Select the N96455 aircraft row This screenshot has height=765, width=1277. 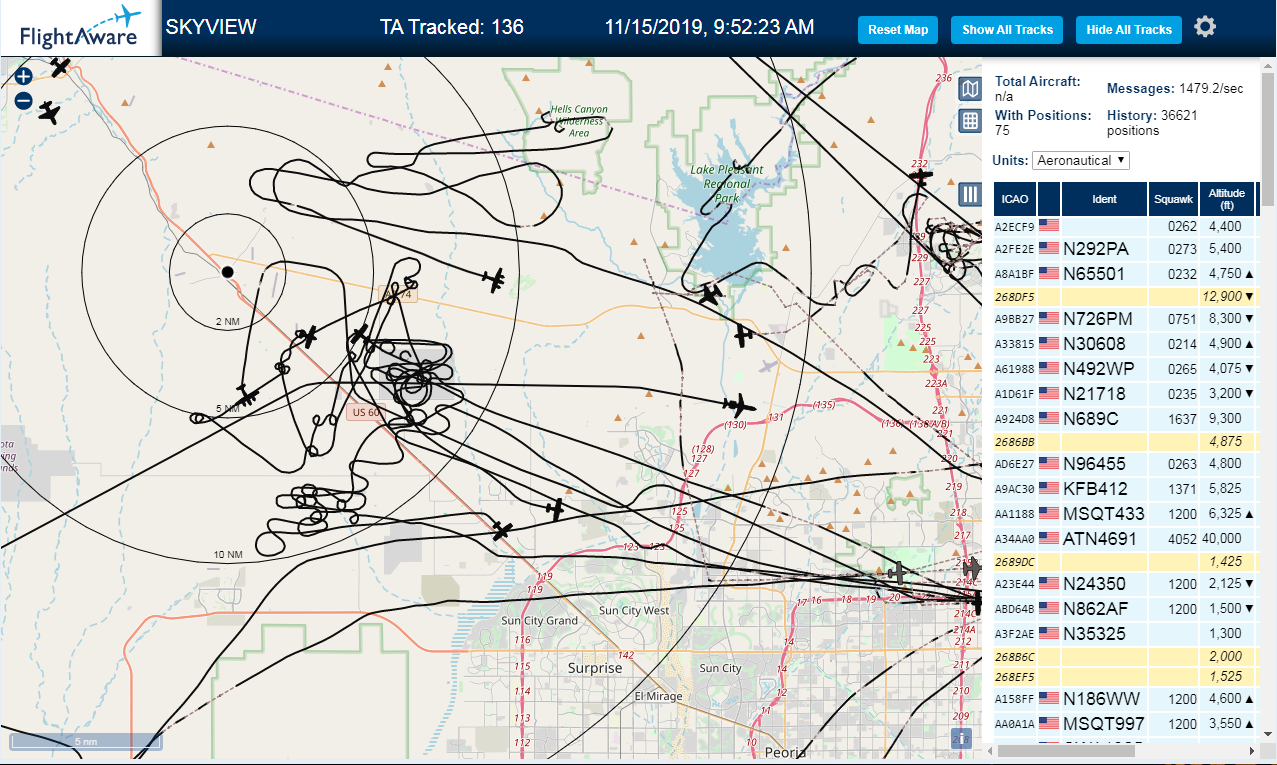pos(1125,464)
